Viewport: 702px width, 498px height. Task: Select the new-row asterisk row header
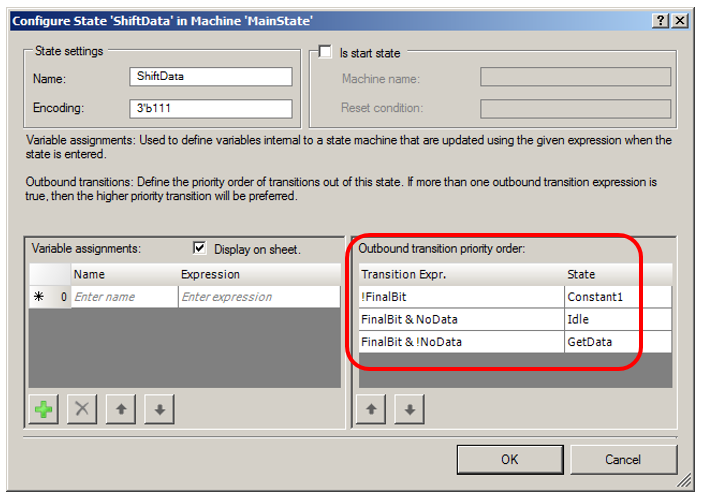(50, 297)
